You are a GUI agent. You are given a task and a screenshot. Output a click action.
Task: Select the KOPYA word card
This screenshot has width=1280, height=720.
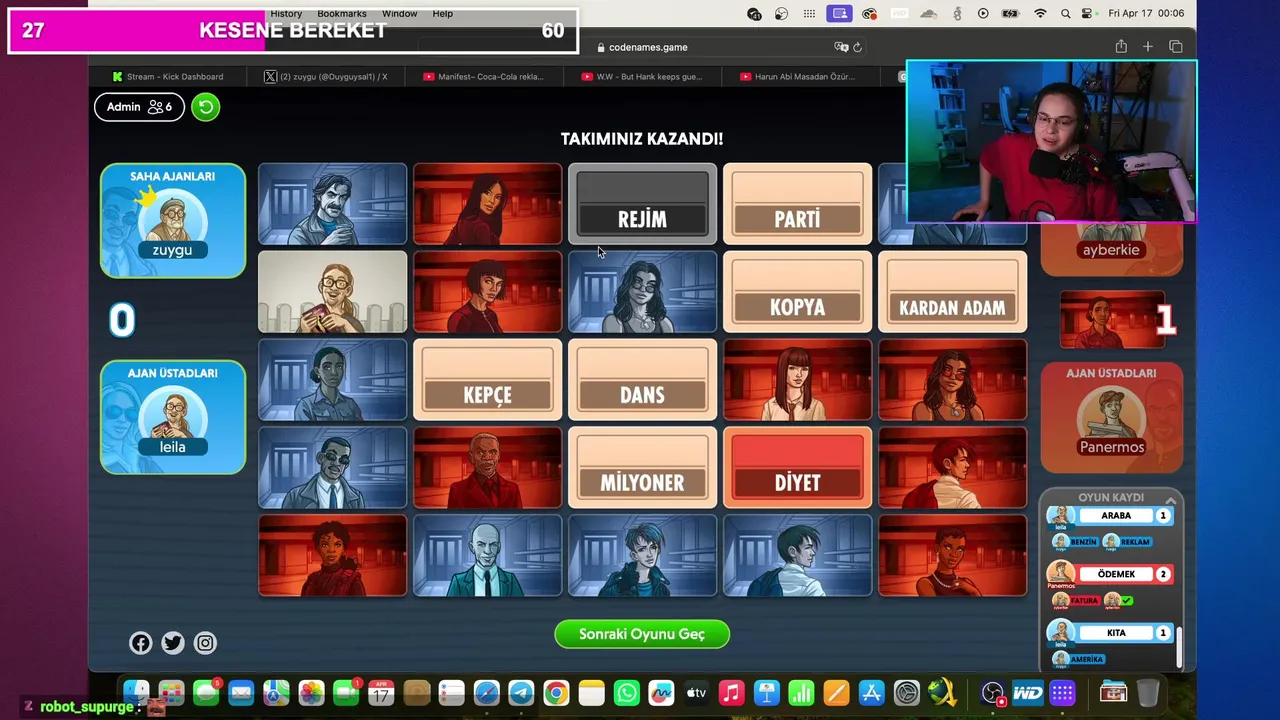pos(797,292)
